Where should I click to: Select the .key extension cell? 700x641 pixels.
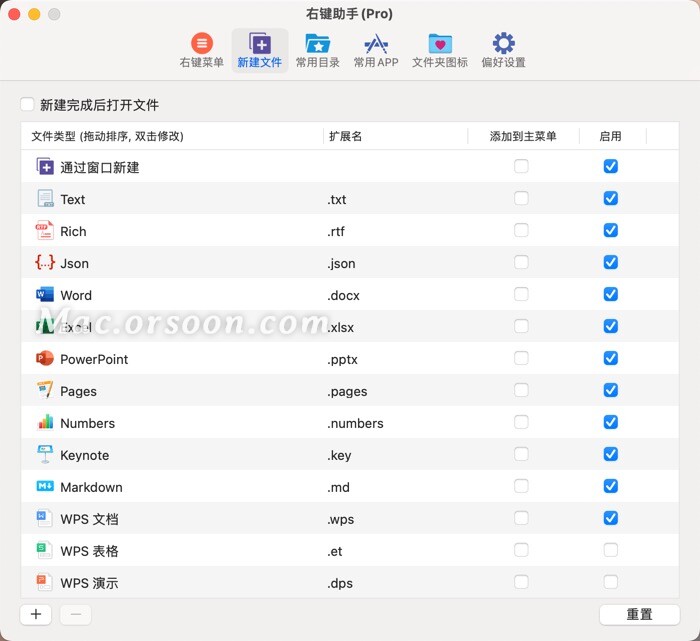[x=339, y=455]
